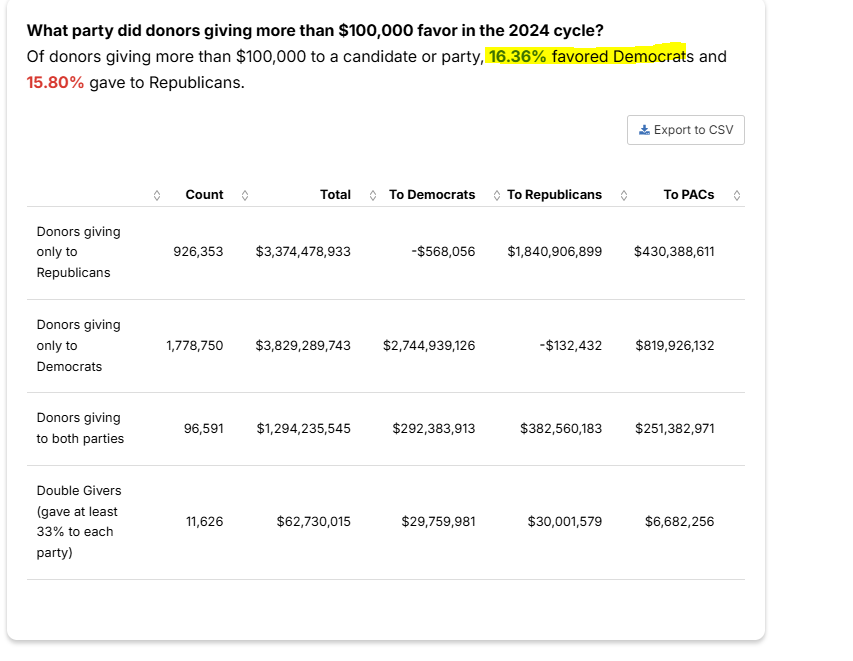The image size is (853, 661).
Task: Click sort icon right of To Democrats
Action: (497, 195)
